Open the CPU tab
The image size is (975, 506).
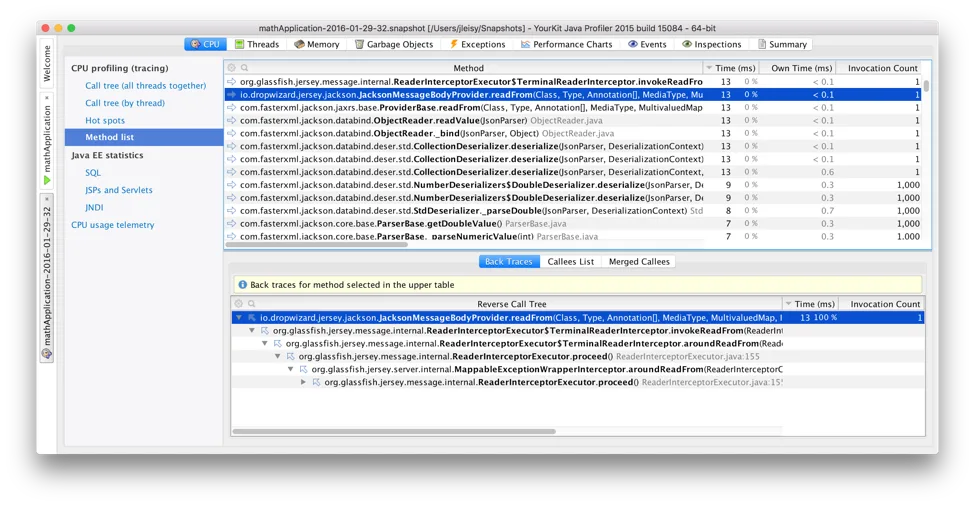(205, 44)
